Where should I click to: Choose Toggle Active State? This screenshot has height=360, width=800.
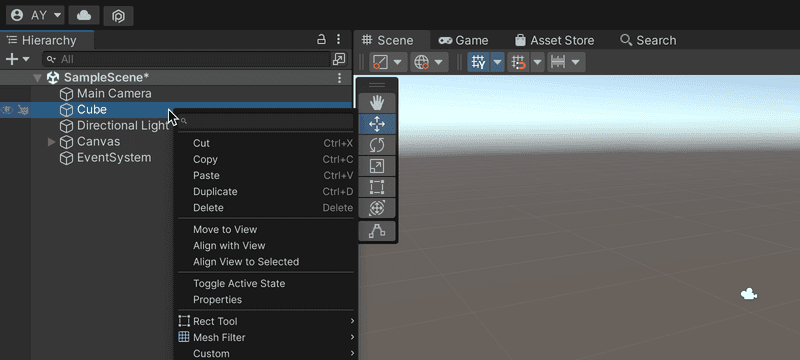tap(265, 284)
